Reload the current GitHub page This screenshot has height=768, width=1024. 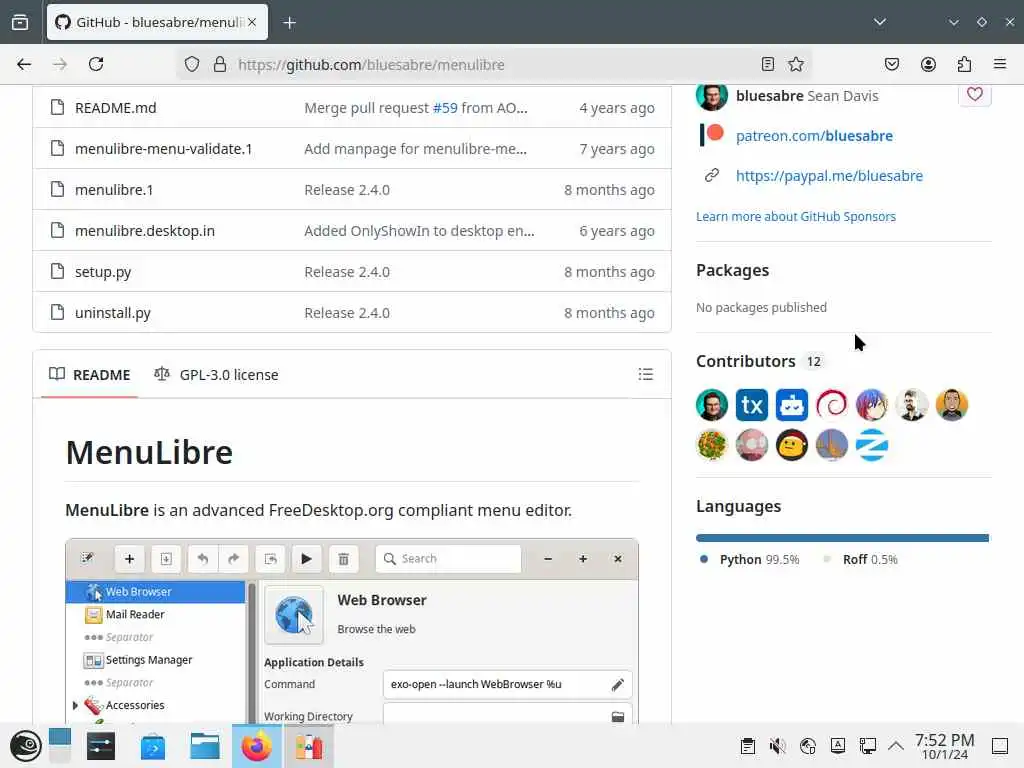pos(96,64)
